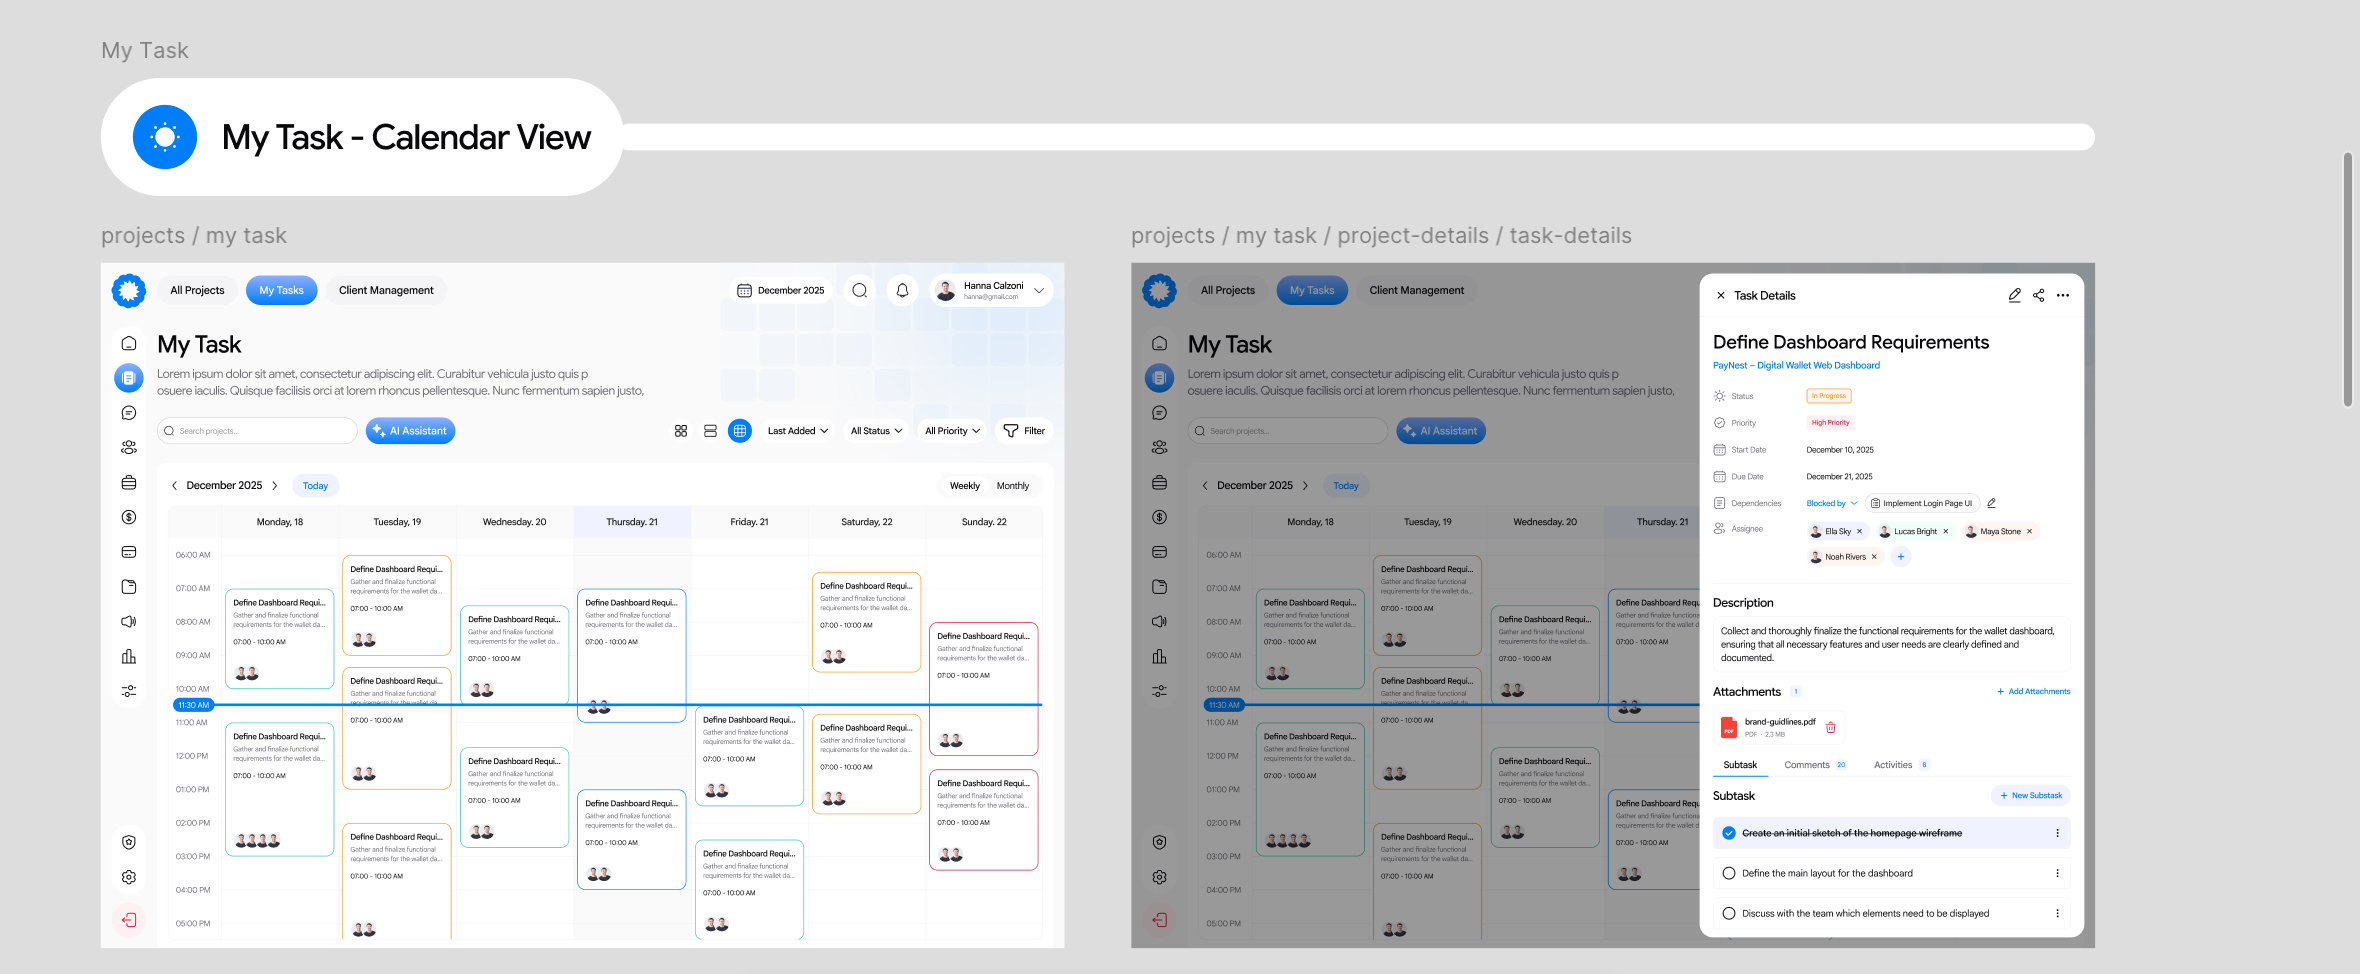This screenshot has height=974, width=2360.
Task: Close the Task Details panel
Action: (1720, 295)
